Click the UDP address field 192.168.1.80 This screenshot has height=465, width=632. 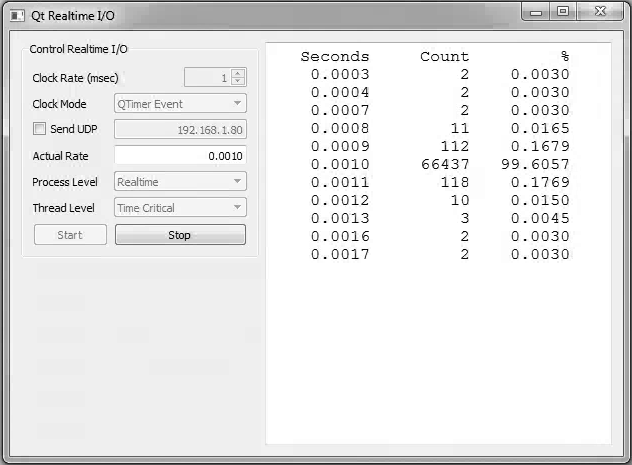pyautogui.click(x=180, y=129)
